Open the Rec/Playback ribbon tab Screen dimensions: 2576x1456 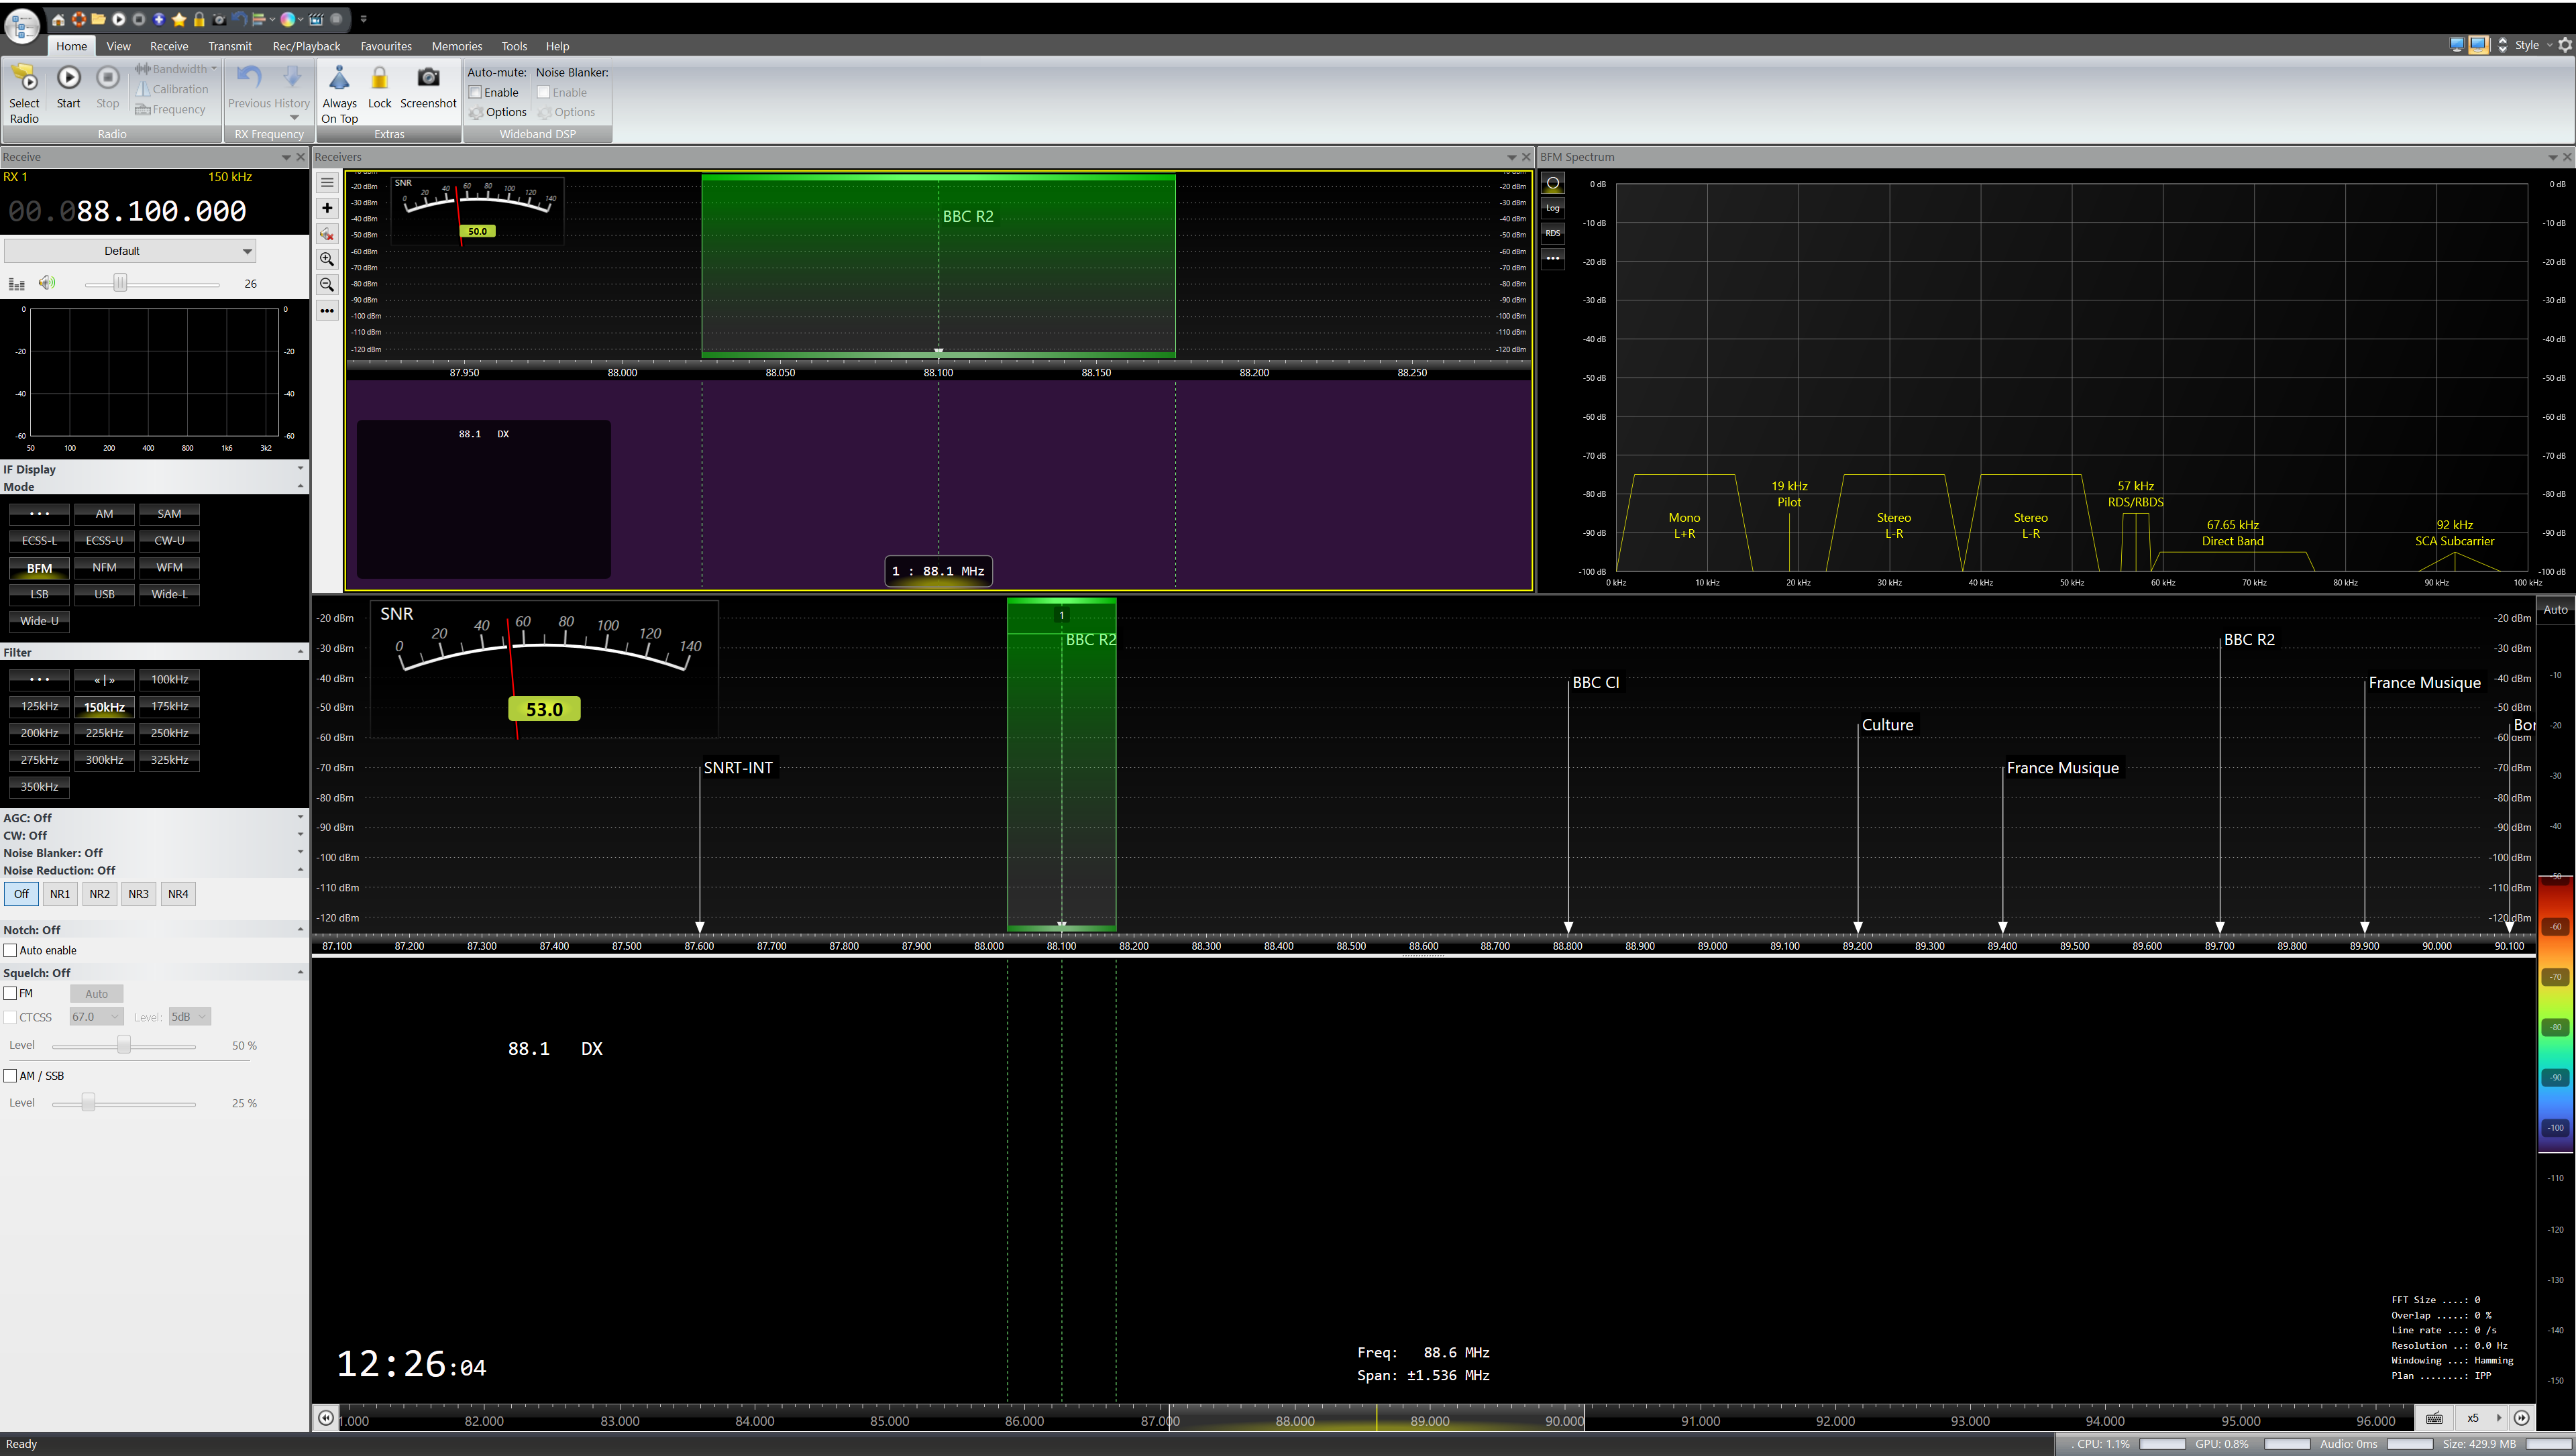306,46
